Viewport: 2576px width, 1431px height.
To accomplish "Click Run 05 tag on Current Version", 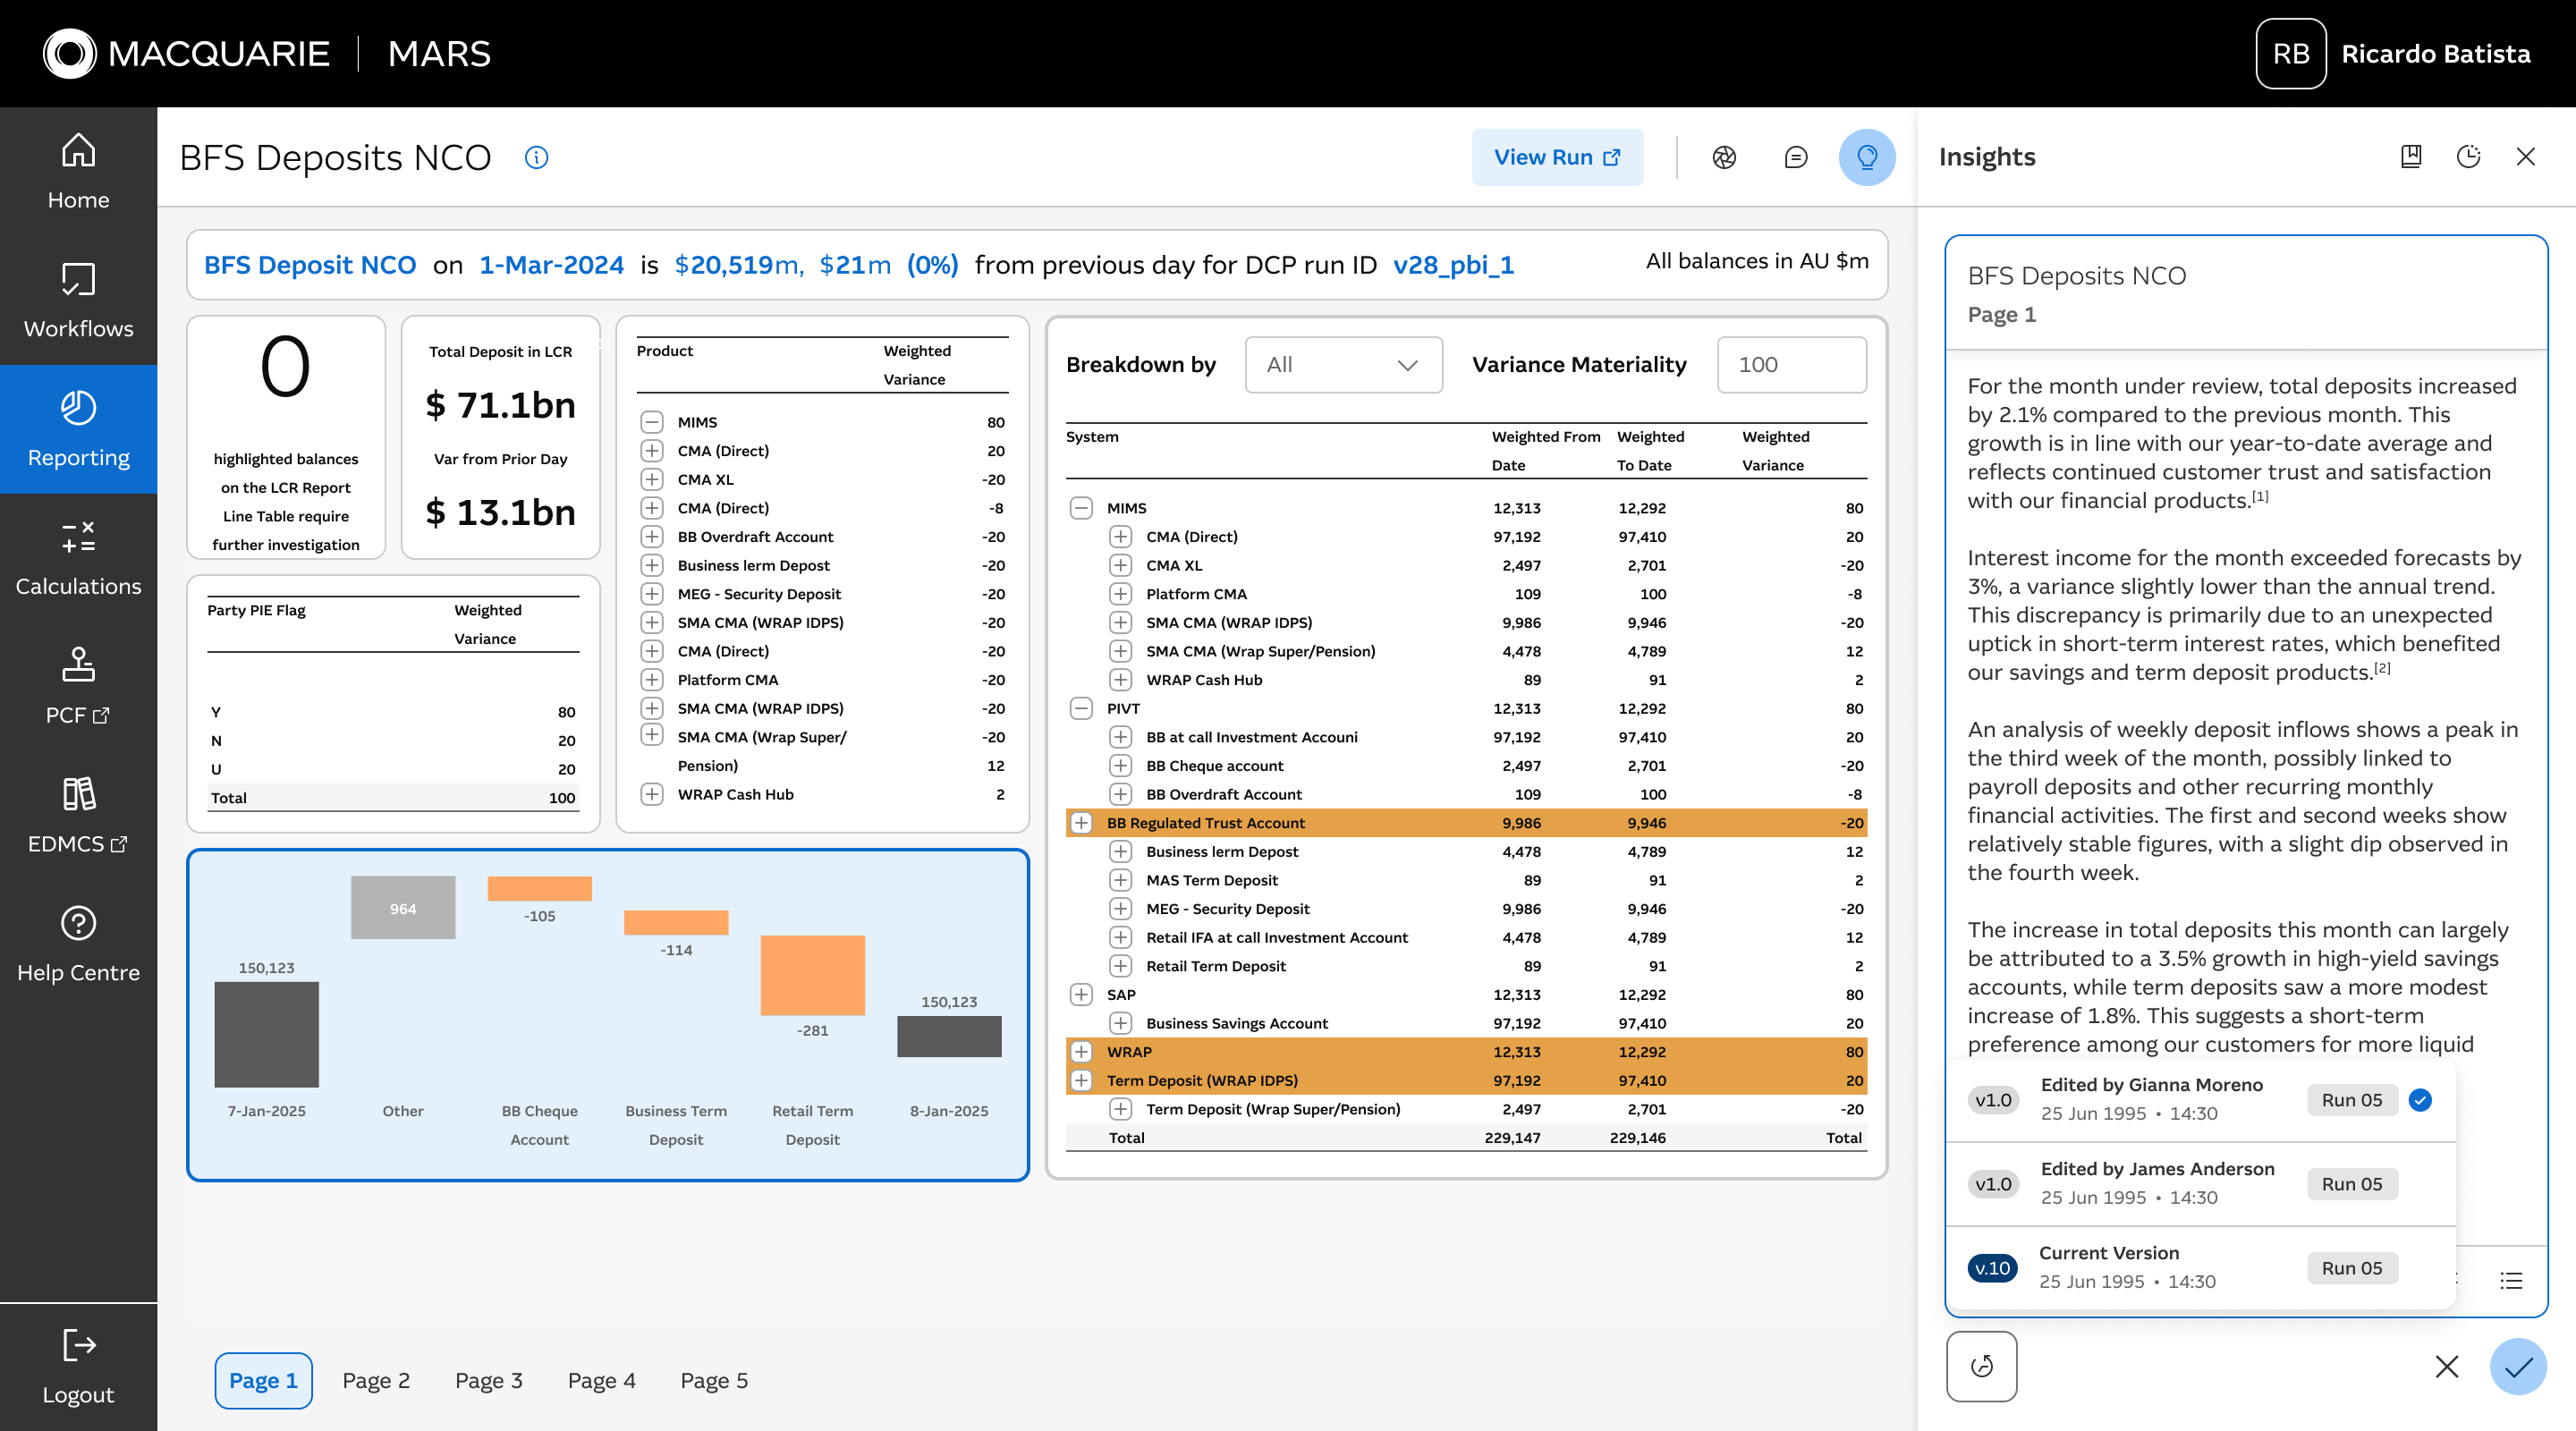I will pos(2352,1267).
